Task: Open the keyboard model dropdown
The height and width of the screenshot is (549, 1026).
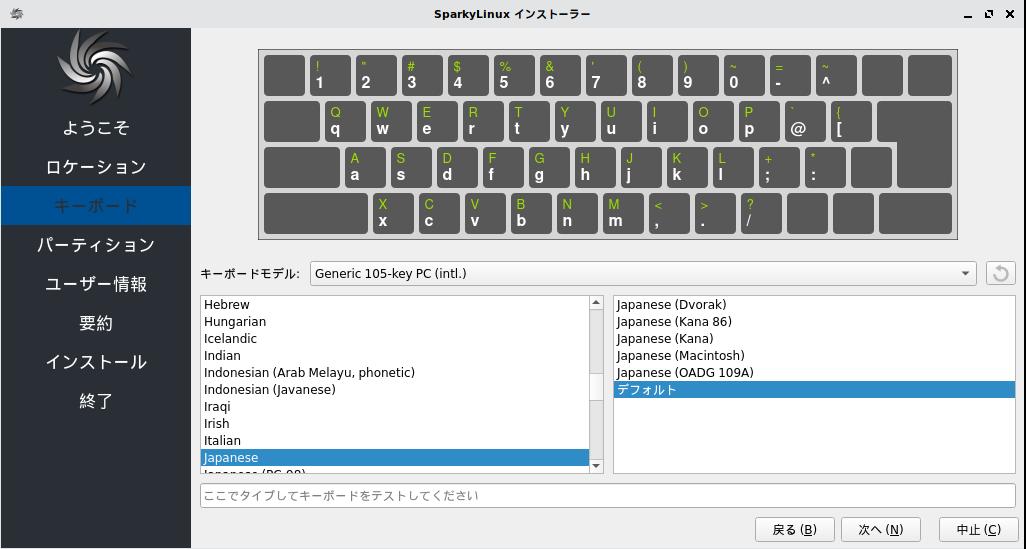Action: 643,274
